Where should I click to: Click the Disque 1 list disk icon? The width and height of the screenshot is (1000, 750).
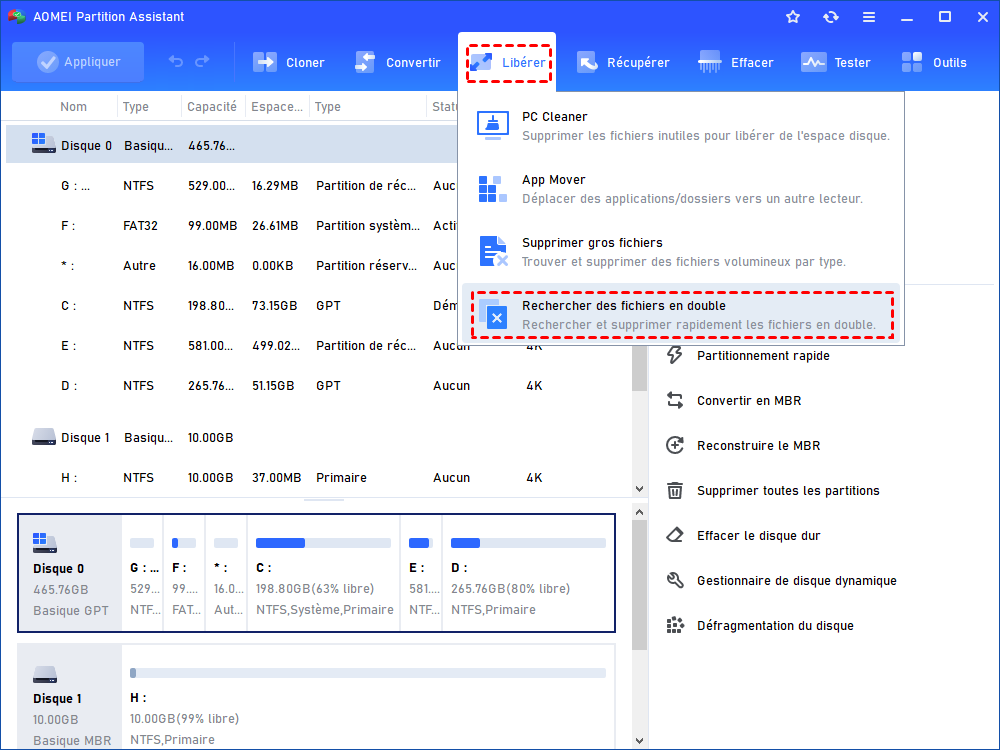point(43,437)
